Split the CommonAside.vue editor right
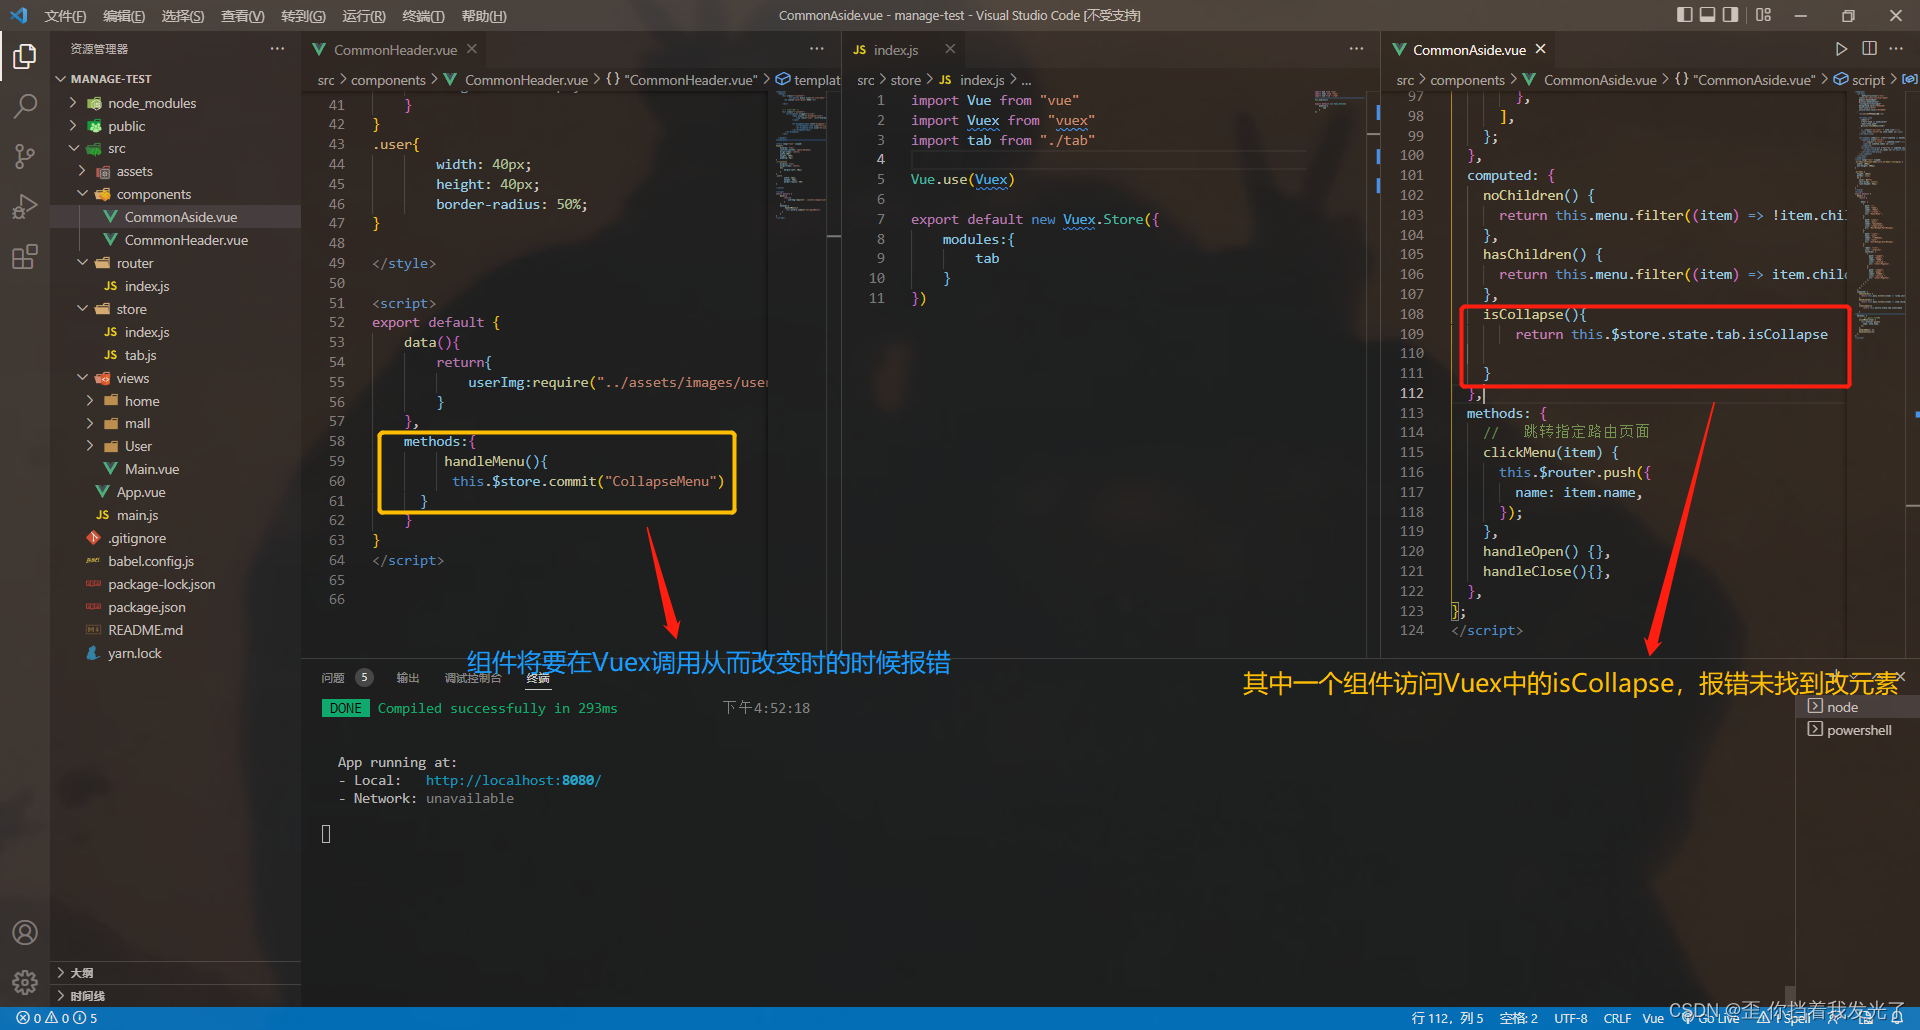This screenshot has height=1030, width=1920. coord(1869,49)
